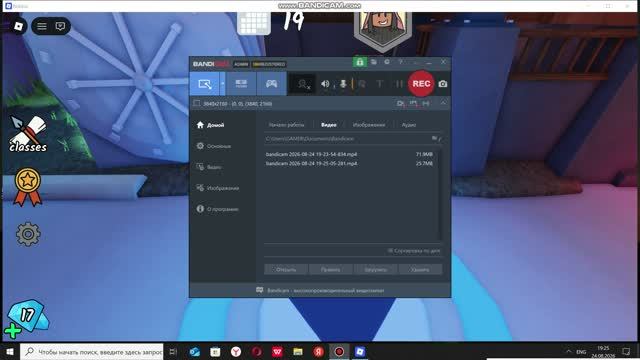
Task: Click the file list vertical scrollbar
Action: (x=440, y=195)
